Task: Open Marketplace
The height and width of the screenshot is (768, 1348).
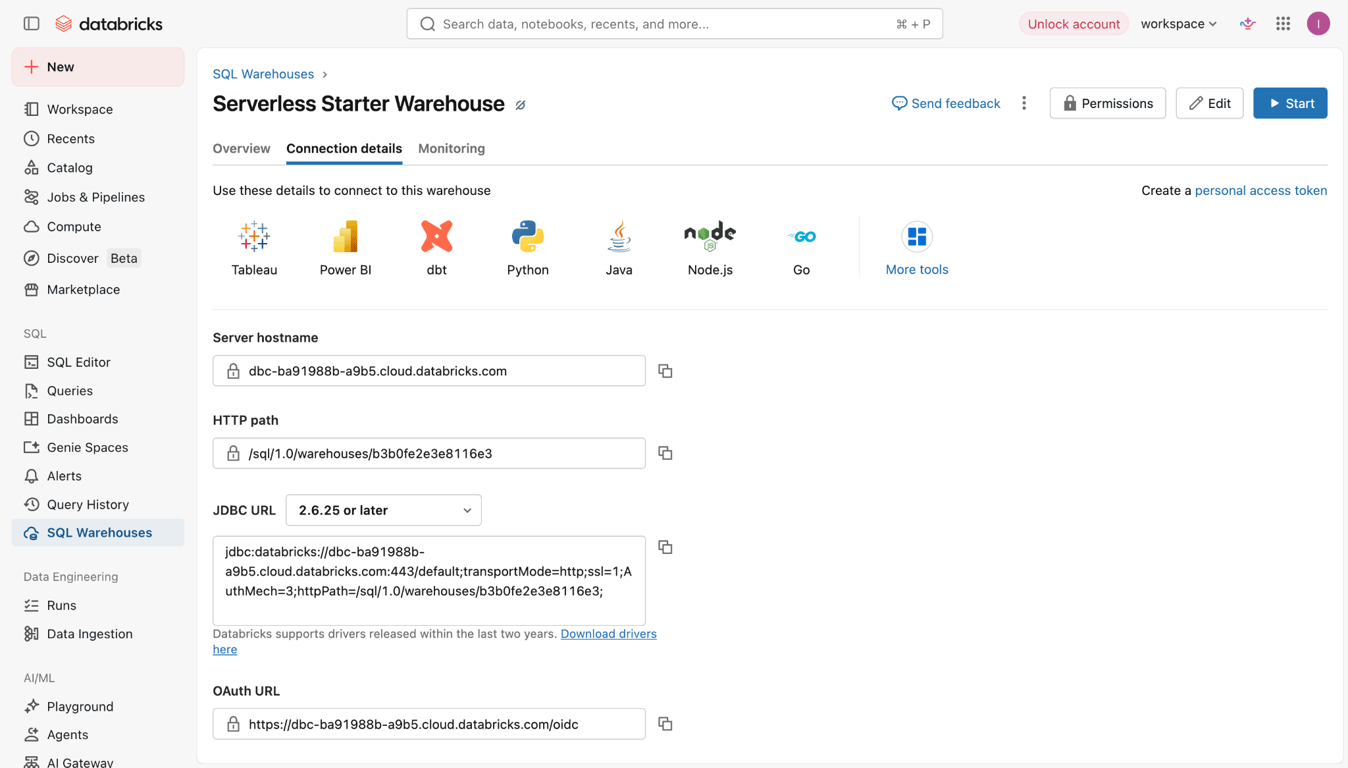Action: (x=98, y=289)
